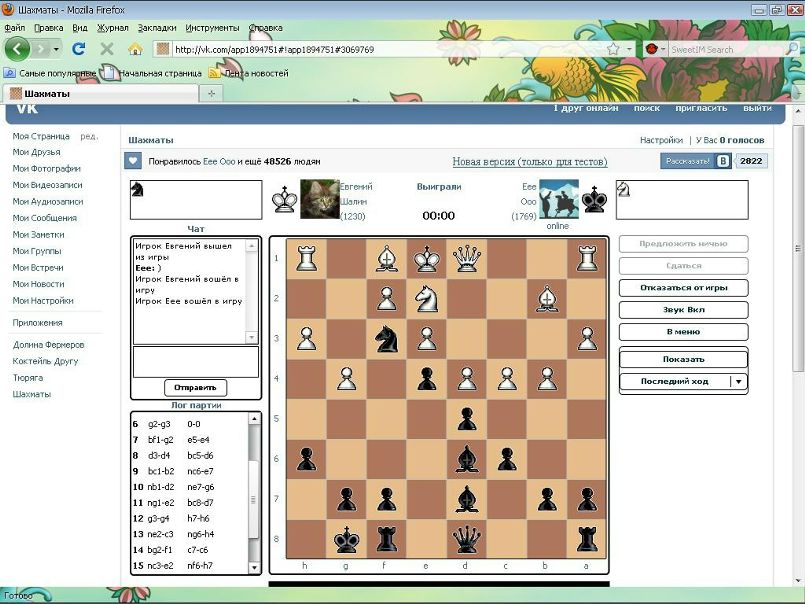This screenshot has width=805, height=604.
Task: Select the white knight on e2
Action: [x=426, y=299]
